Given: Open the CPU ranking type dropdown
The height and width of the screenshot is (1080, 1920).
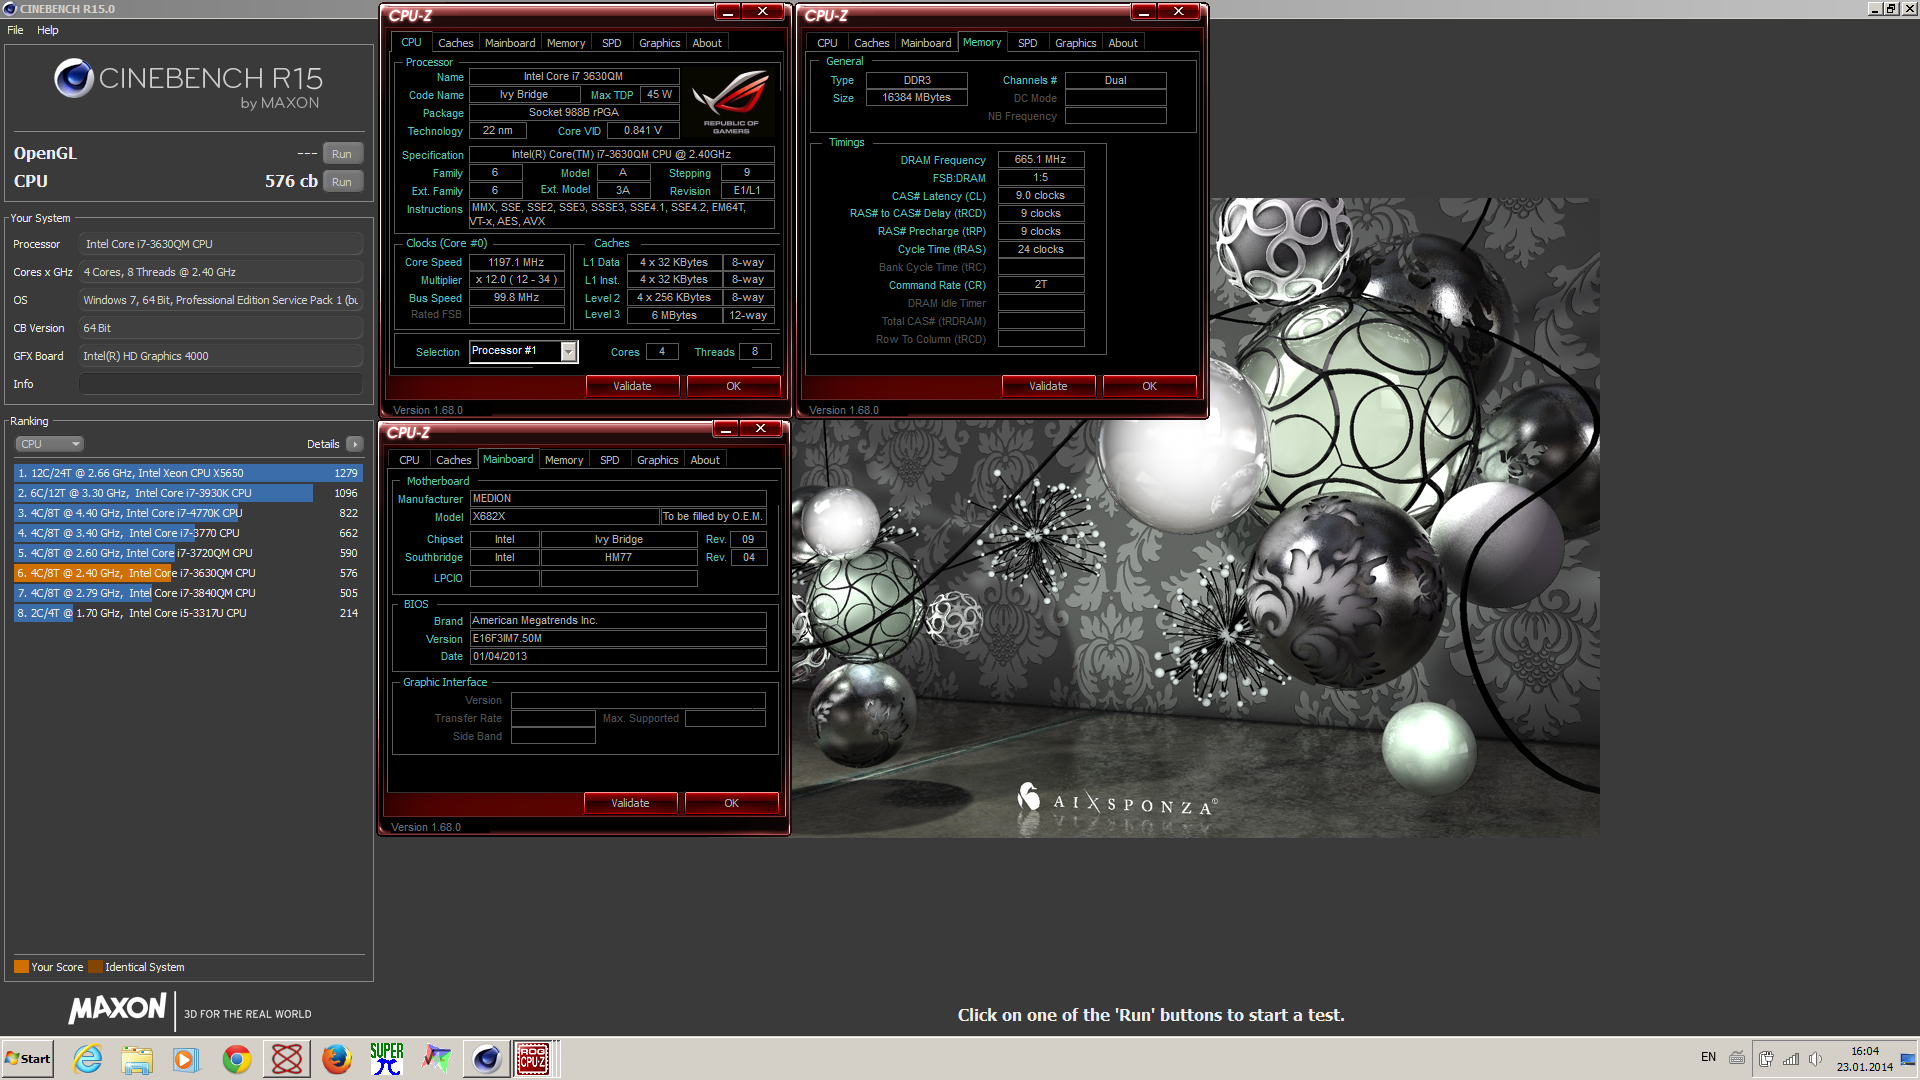Looking at the screenshot, I should point(49,444).
